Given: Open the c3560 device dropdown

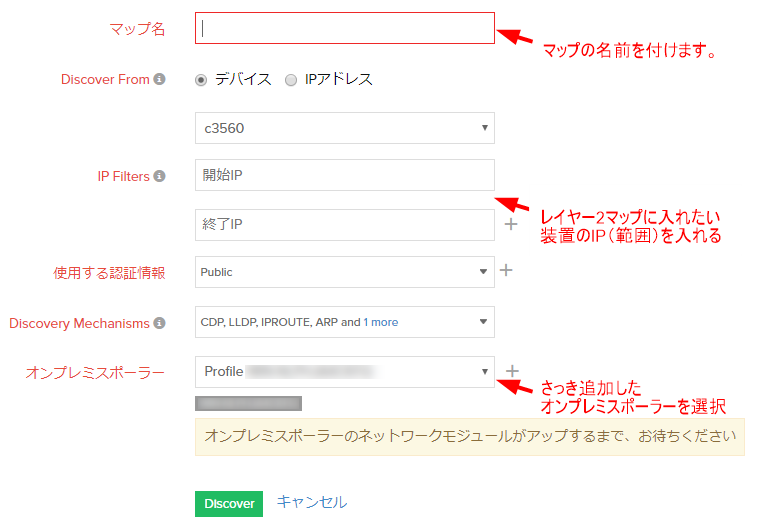Looking at the screenshot, I should (x=345, y=128).
